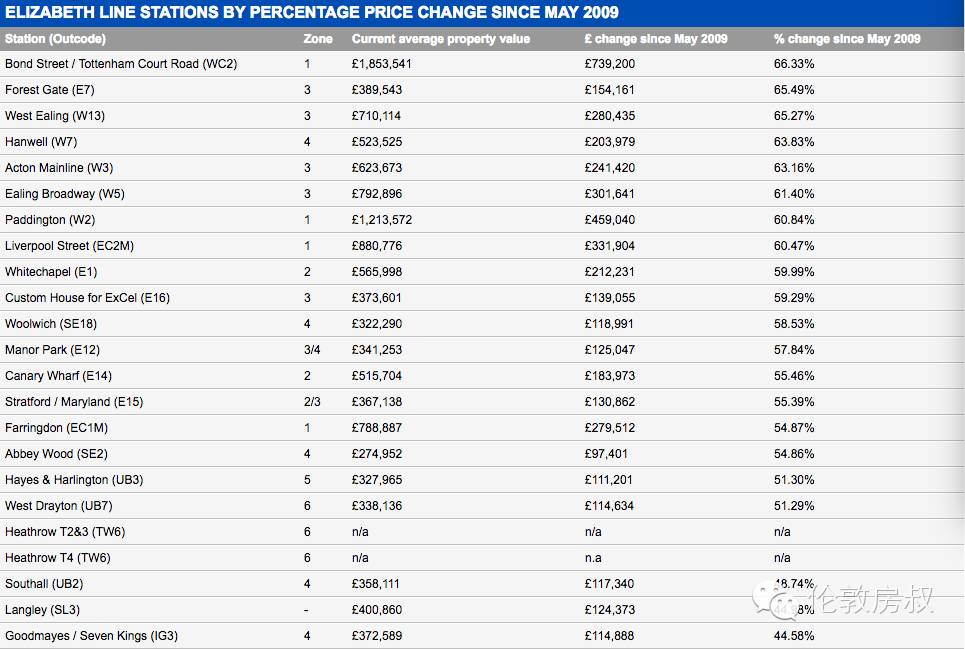
Task: Select 'Liverpool Street (EC2M)' station
Action: [70, 246]
